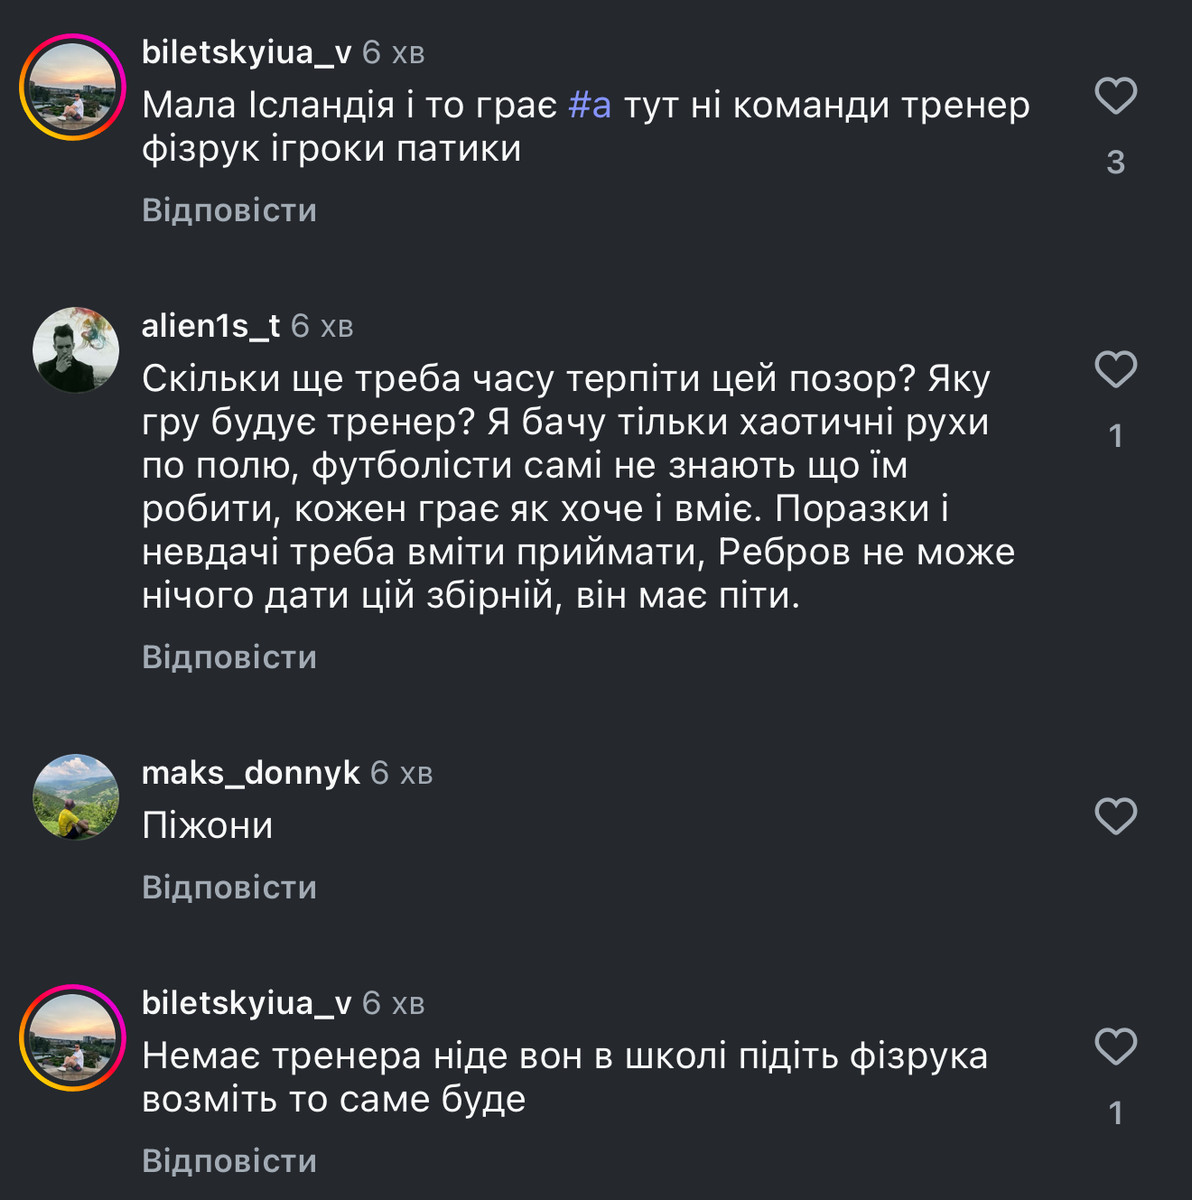Reply to the Мала Ісландія comment
The height and width of the screenshot is (1200, 1192).
[229, 210]
